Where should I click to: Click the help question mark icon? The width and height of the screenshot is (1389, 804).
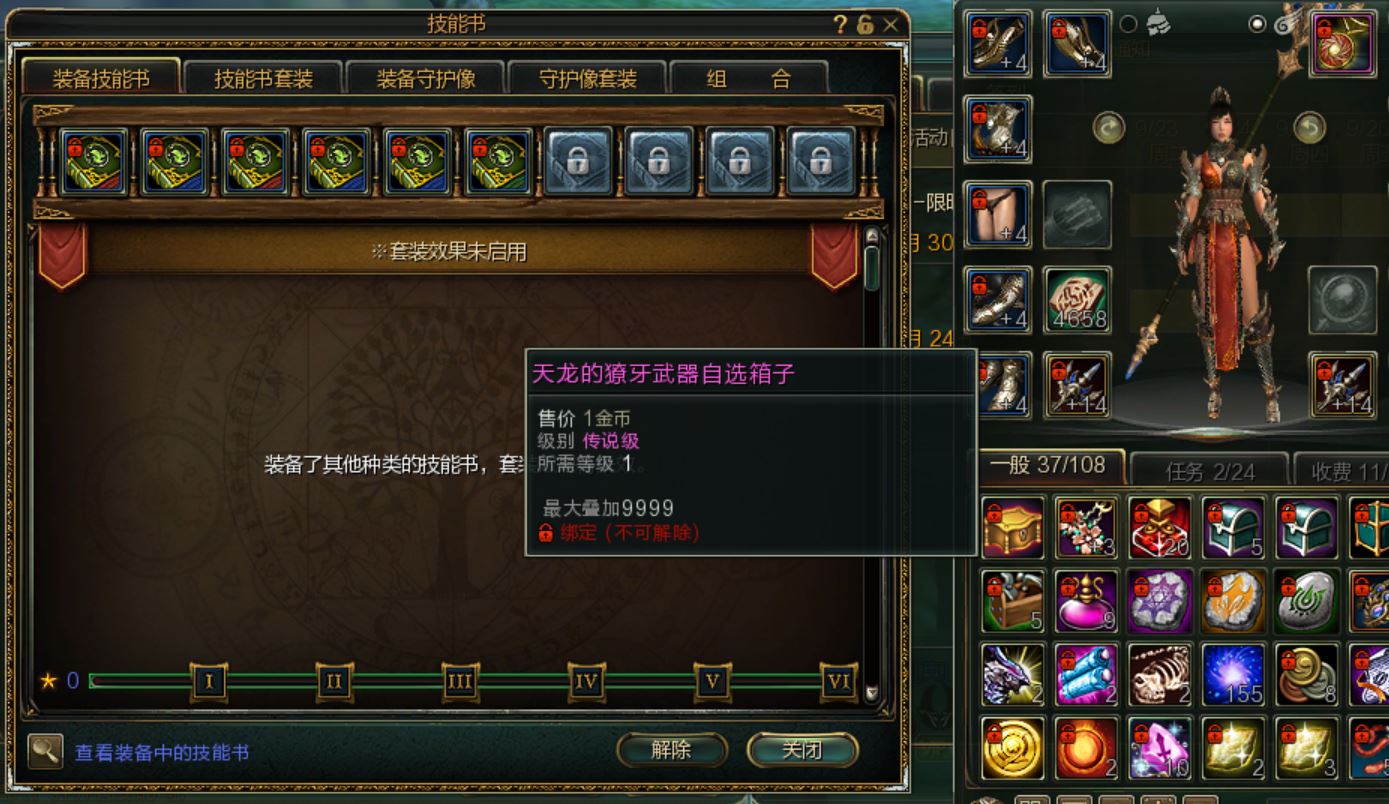(840, 25)
